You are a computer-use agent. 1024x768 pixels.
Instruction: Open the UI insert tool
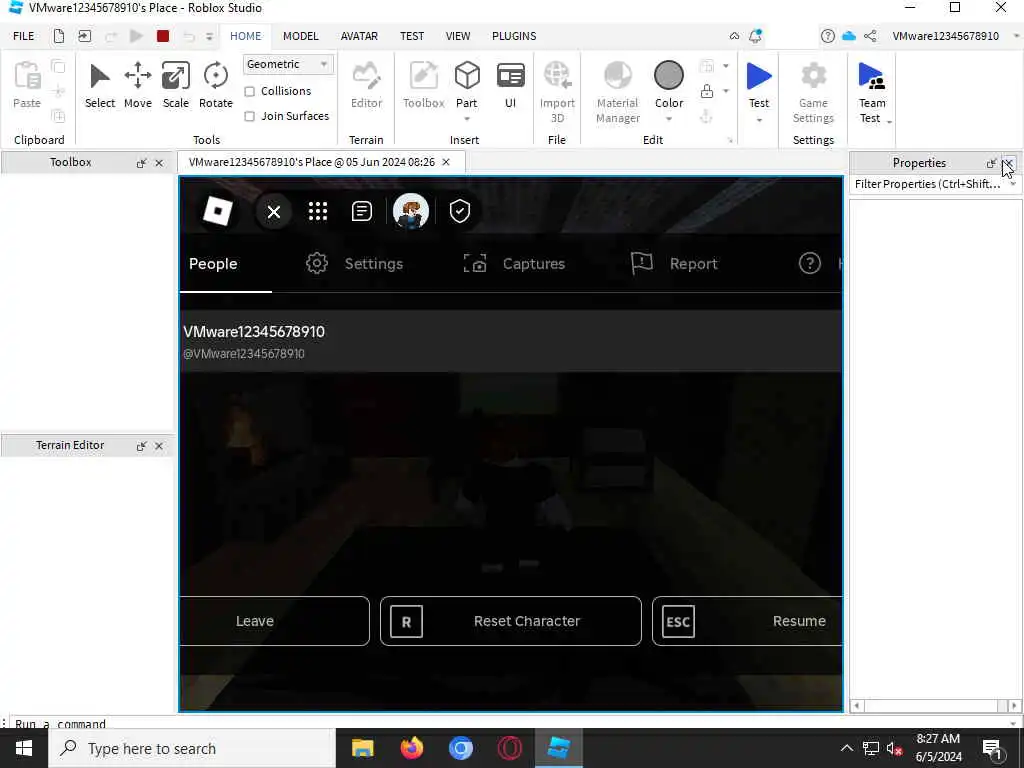(x=510, y=85)
